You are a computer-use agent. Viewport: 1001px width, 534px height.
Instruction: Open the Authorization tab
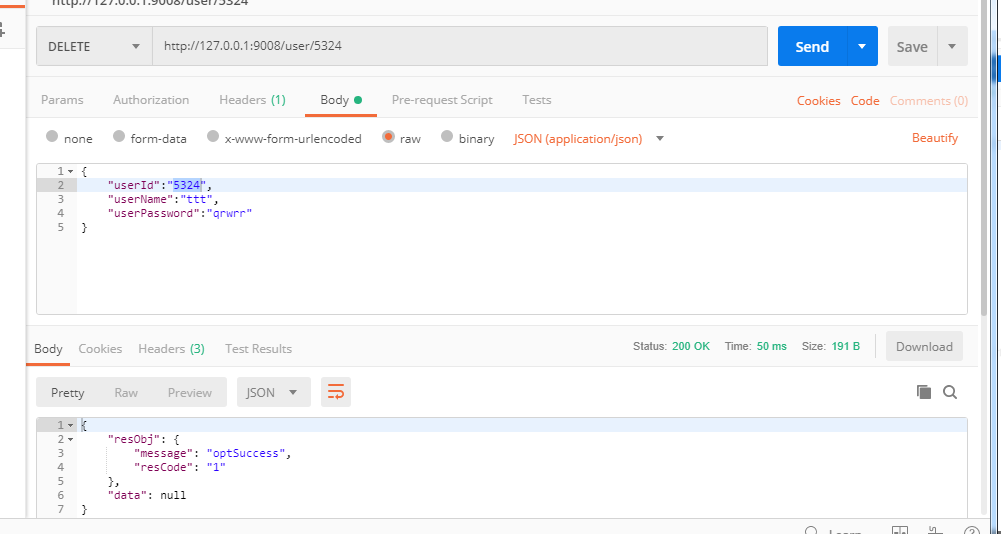(x=151, y=100)
